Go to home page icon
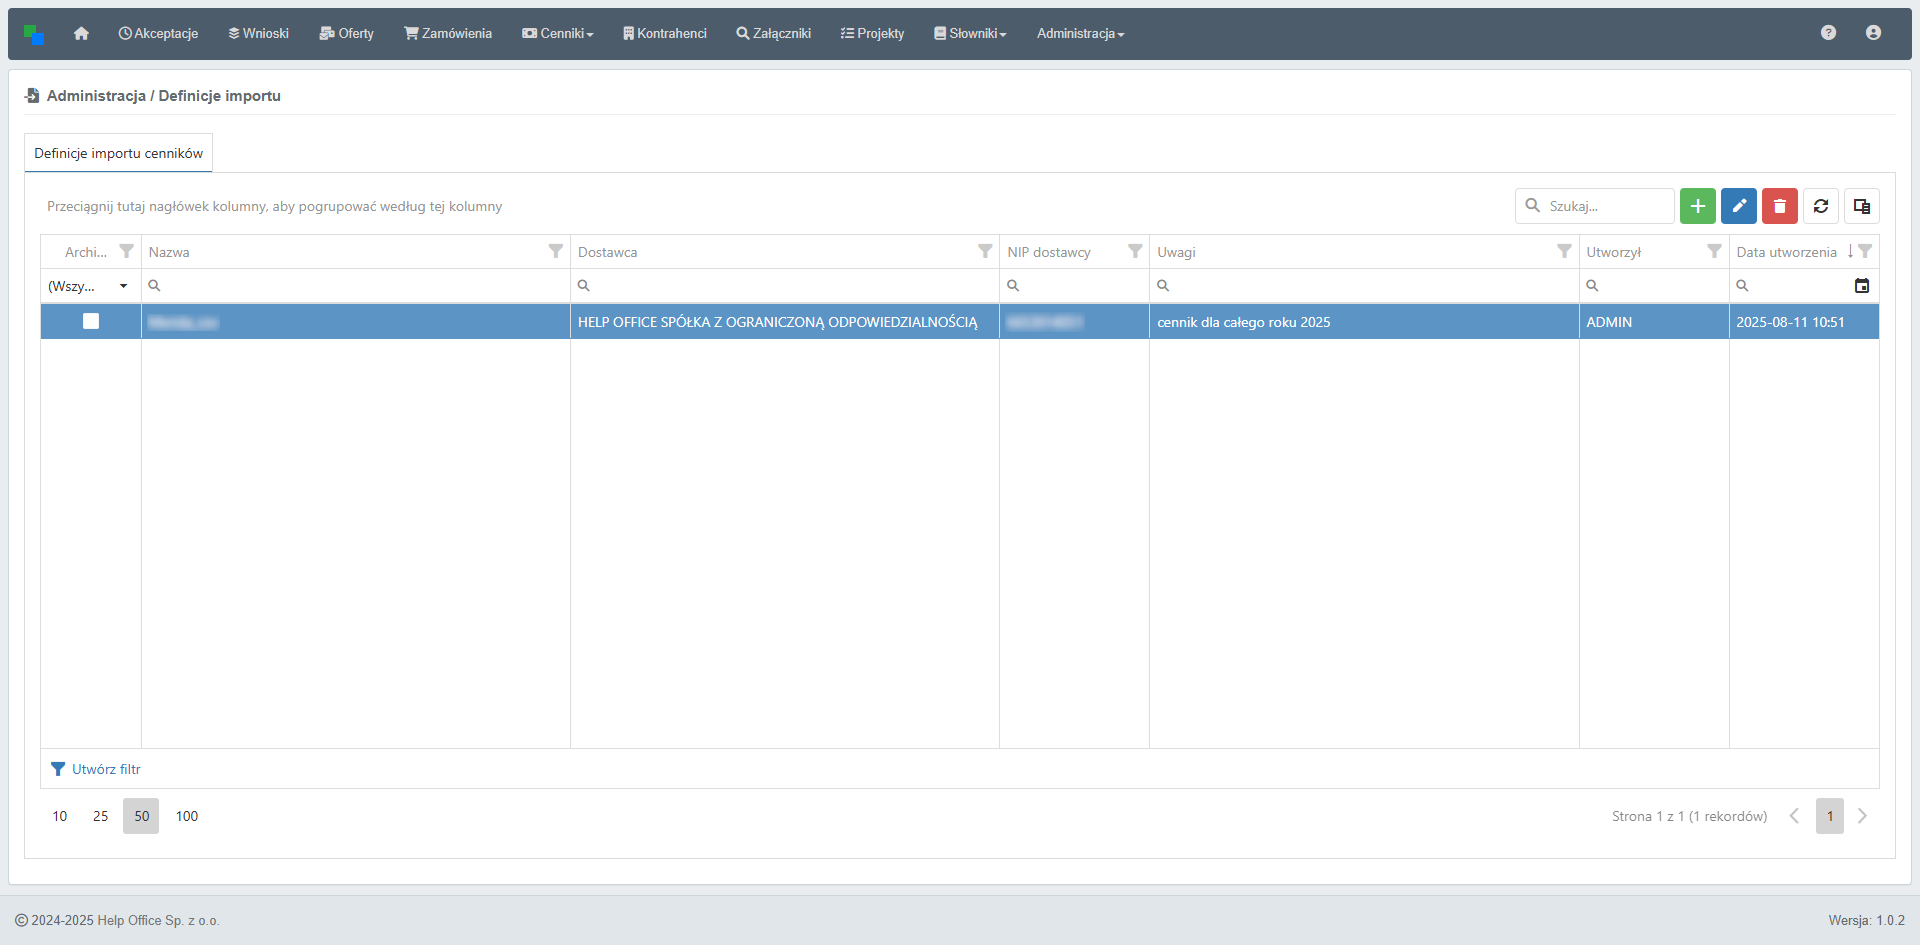This screenshot has width=1920, height=945. [81, 34]
